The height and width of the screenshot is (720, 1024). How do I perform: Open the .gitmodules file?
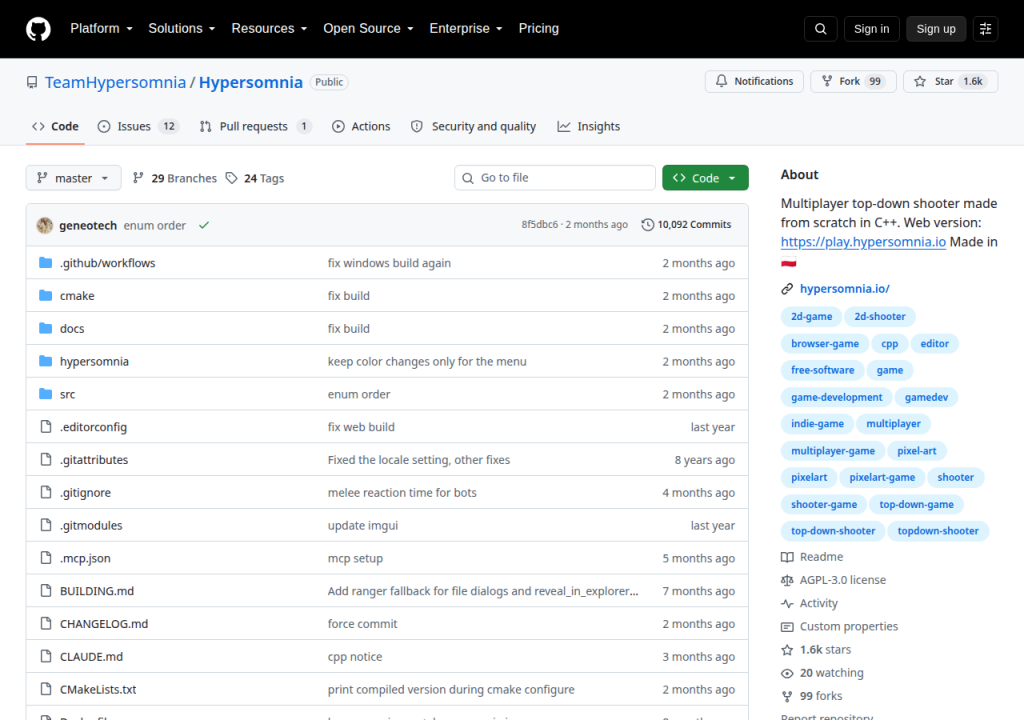point(91,526)
